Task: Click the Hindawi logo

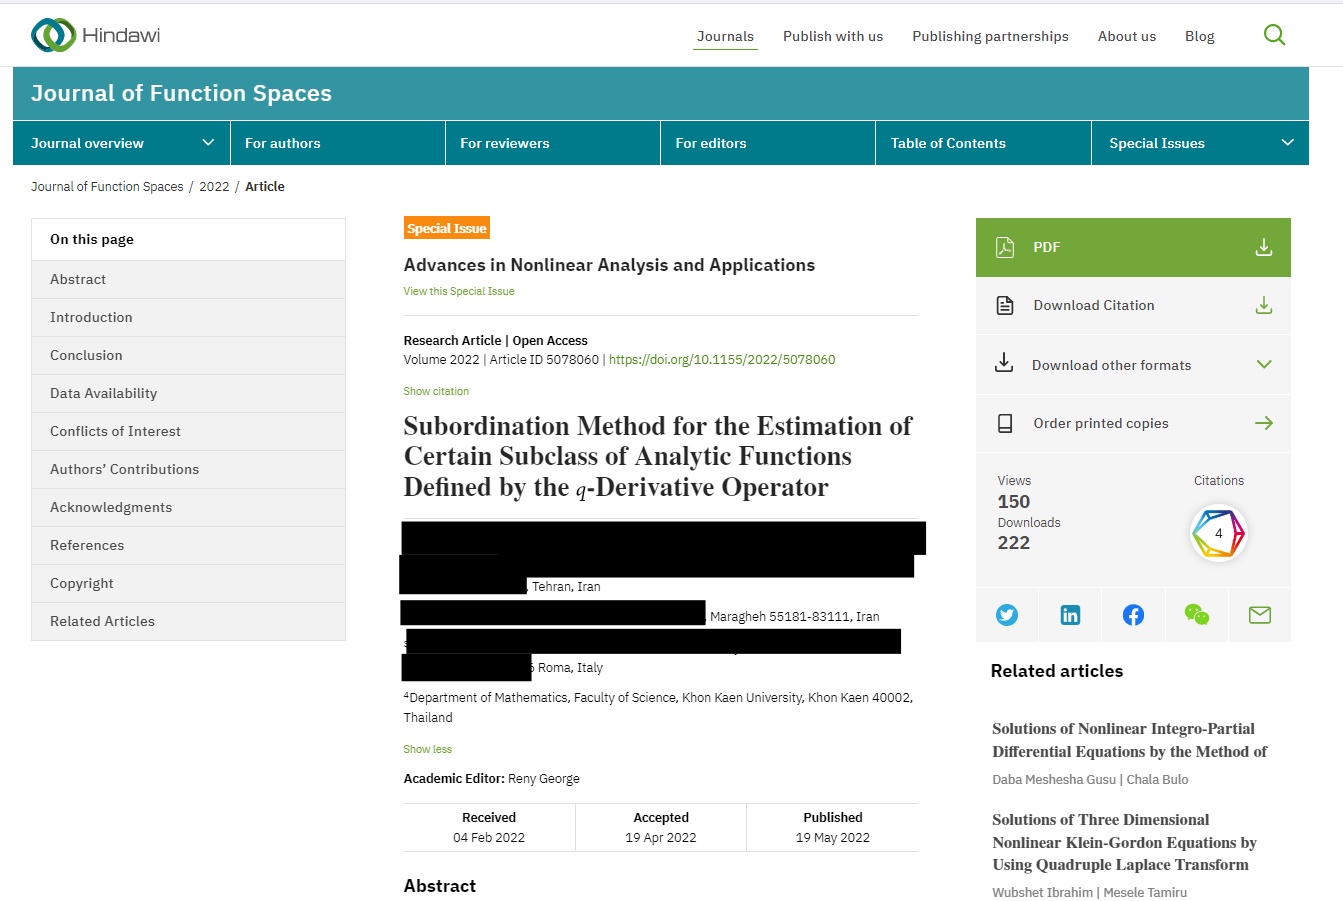Action: pos(96,35)
